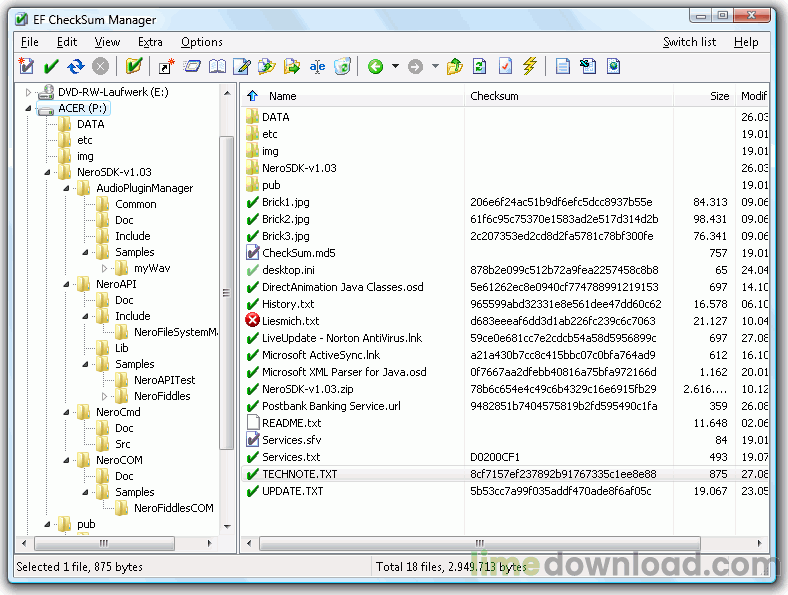Sort by the Size column header

704,95
